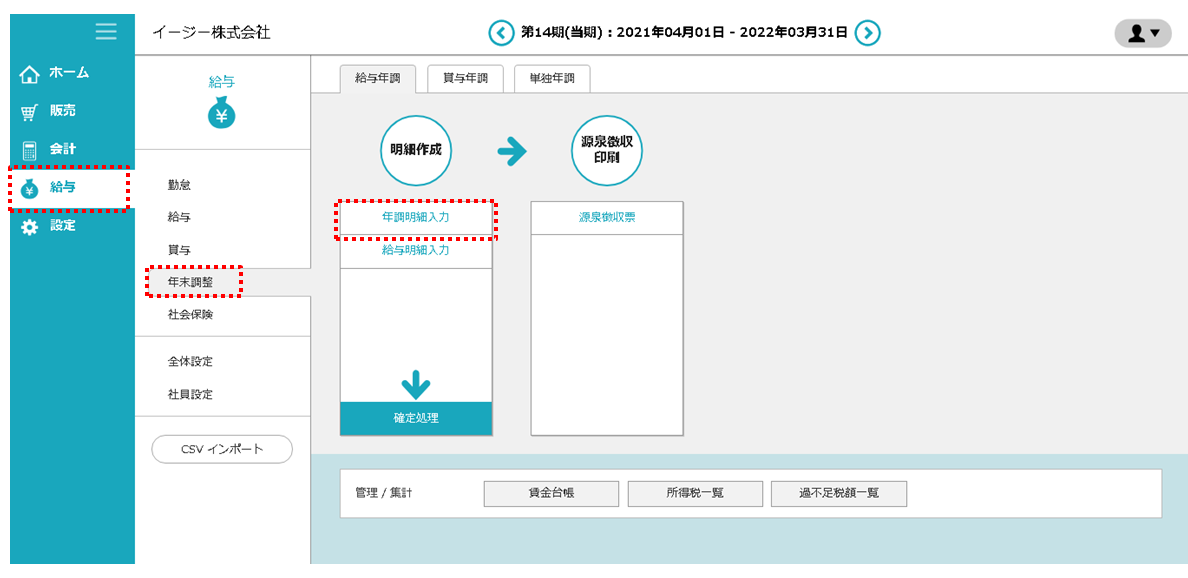The height and width of the screenshot is (578, 1188).
Task: Click the 給与 money bag sidebar icon
Action: [30, 188]
